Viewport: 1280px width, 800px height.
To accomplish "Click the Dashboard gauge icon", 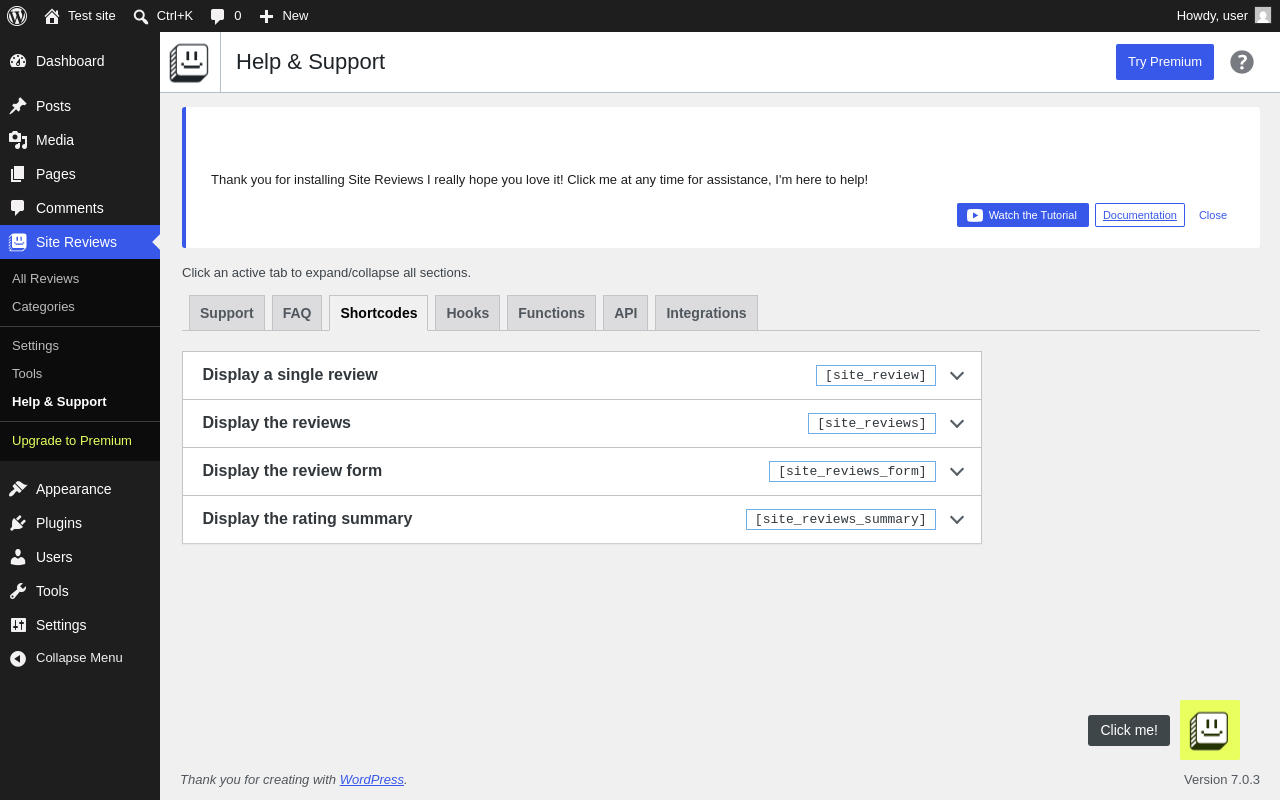I will pos(18,61).
